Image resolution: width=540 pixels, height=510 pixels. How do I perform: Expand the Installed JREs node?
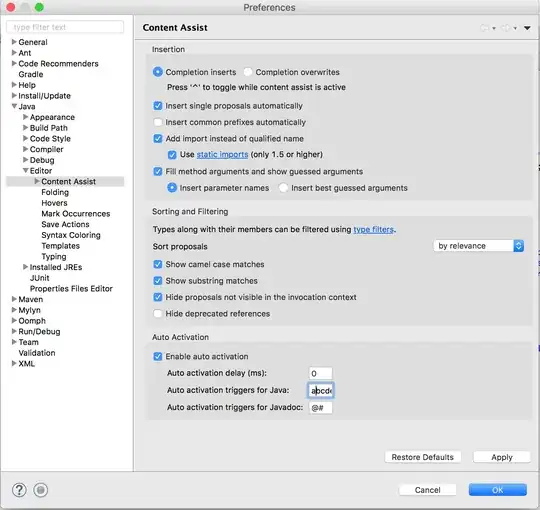25,267
